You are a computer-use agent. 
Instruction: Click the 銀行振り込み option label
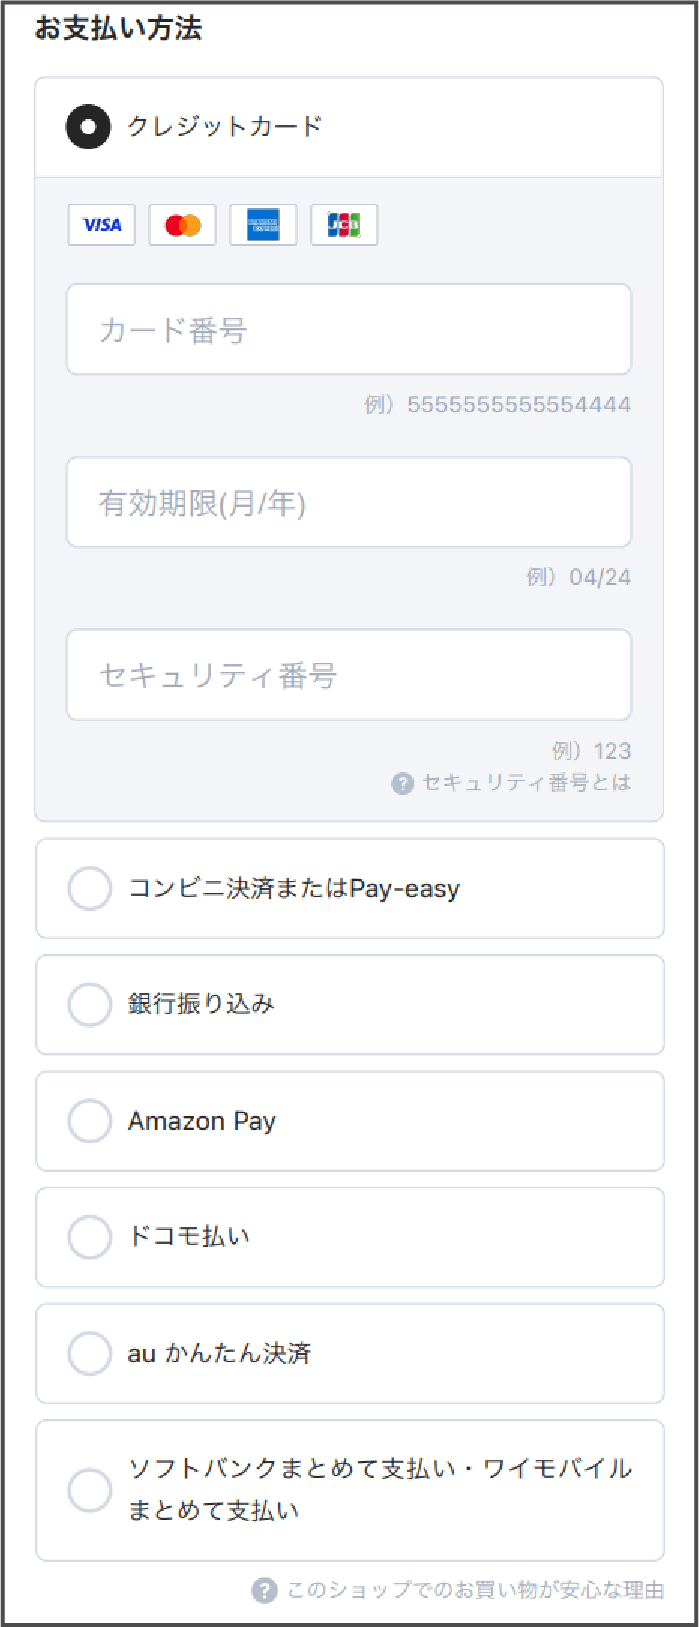tap(201, 1004)
